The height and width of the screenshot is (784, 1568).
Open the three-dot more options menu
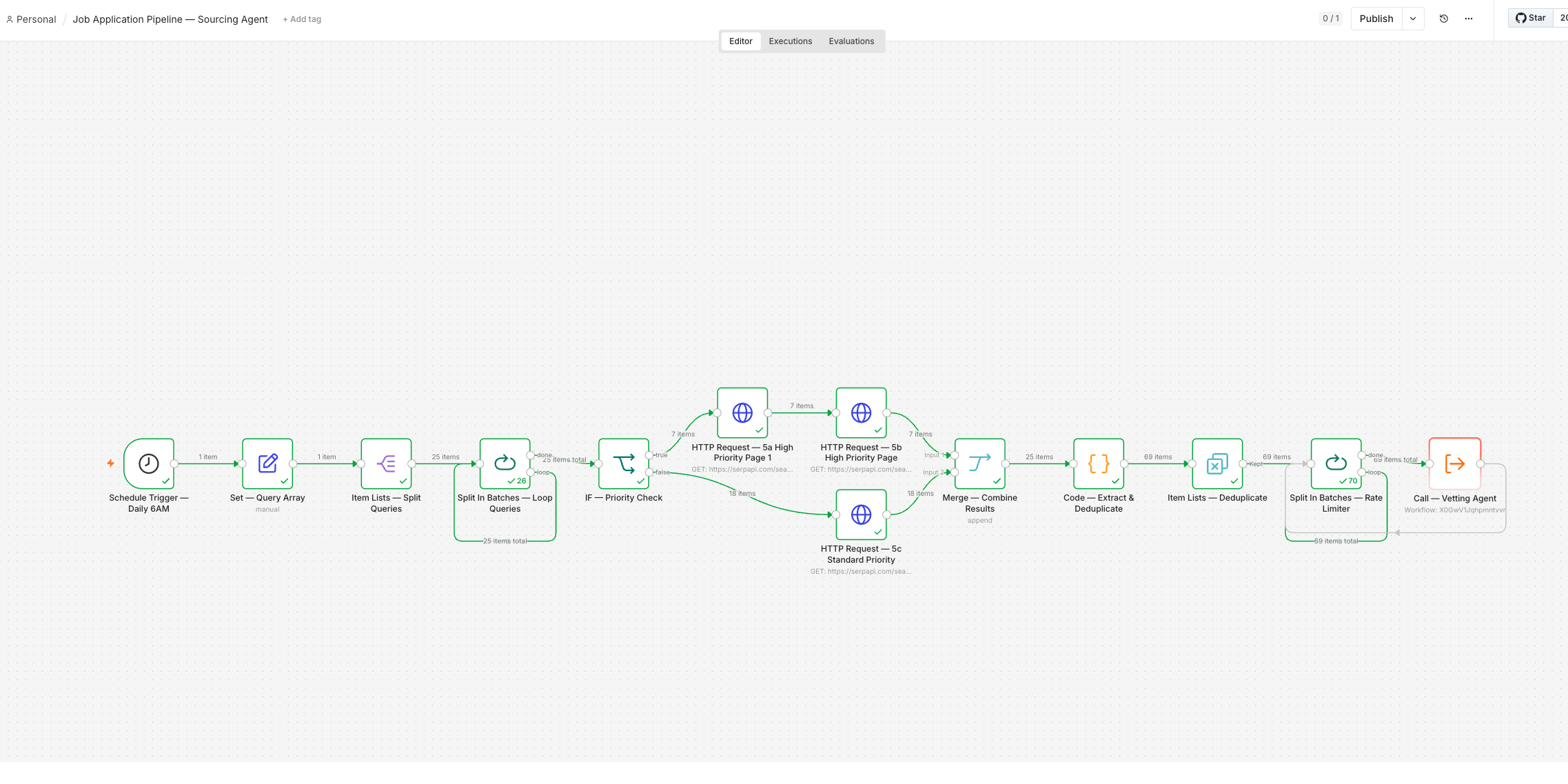1468,19
